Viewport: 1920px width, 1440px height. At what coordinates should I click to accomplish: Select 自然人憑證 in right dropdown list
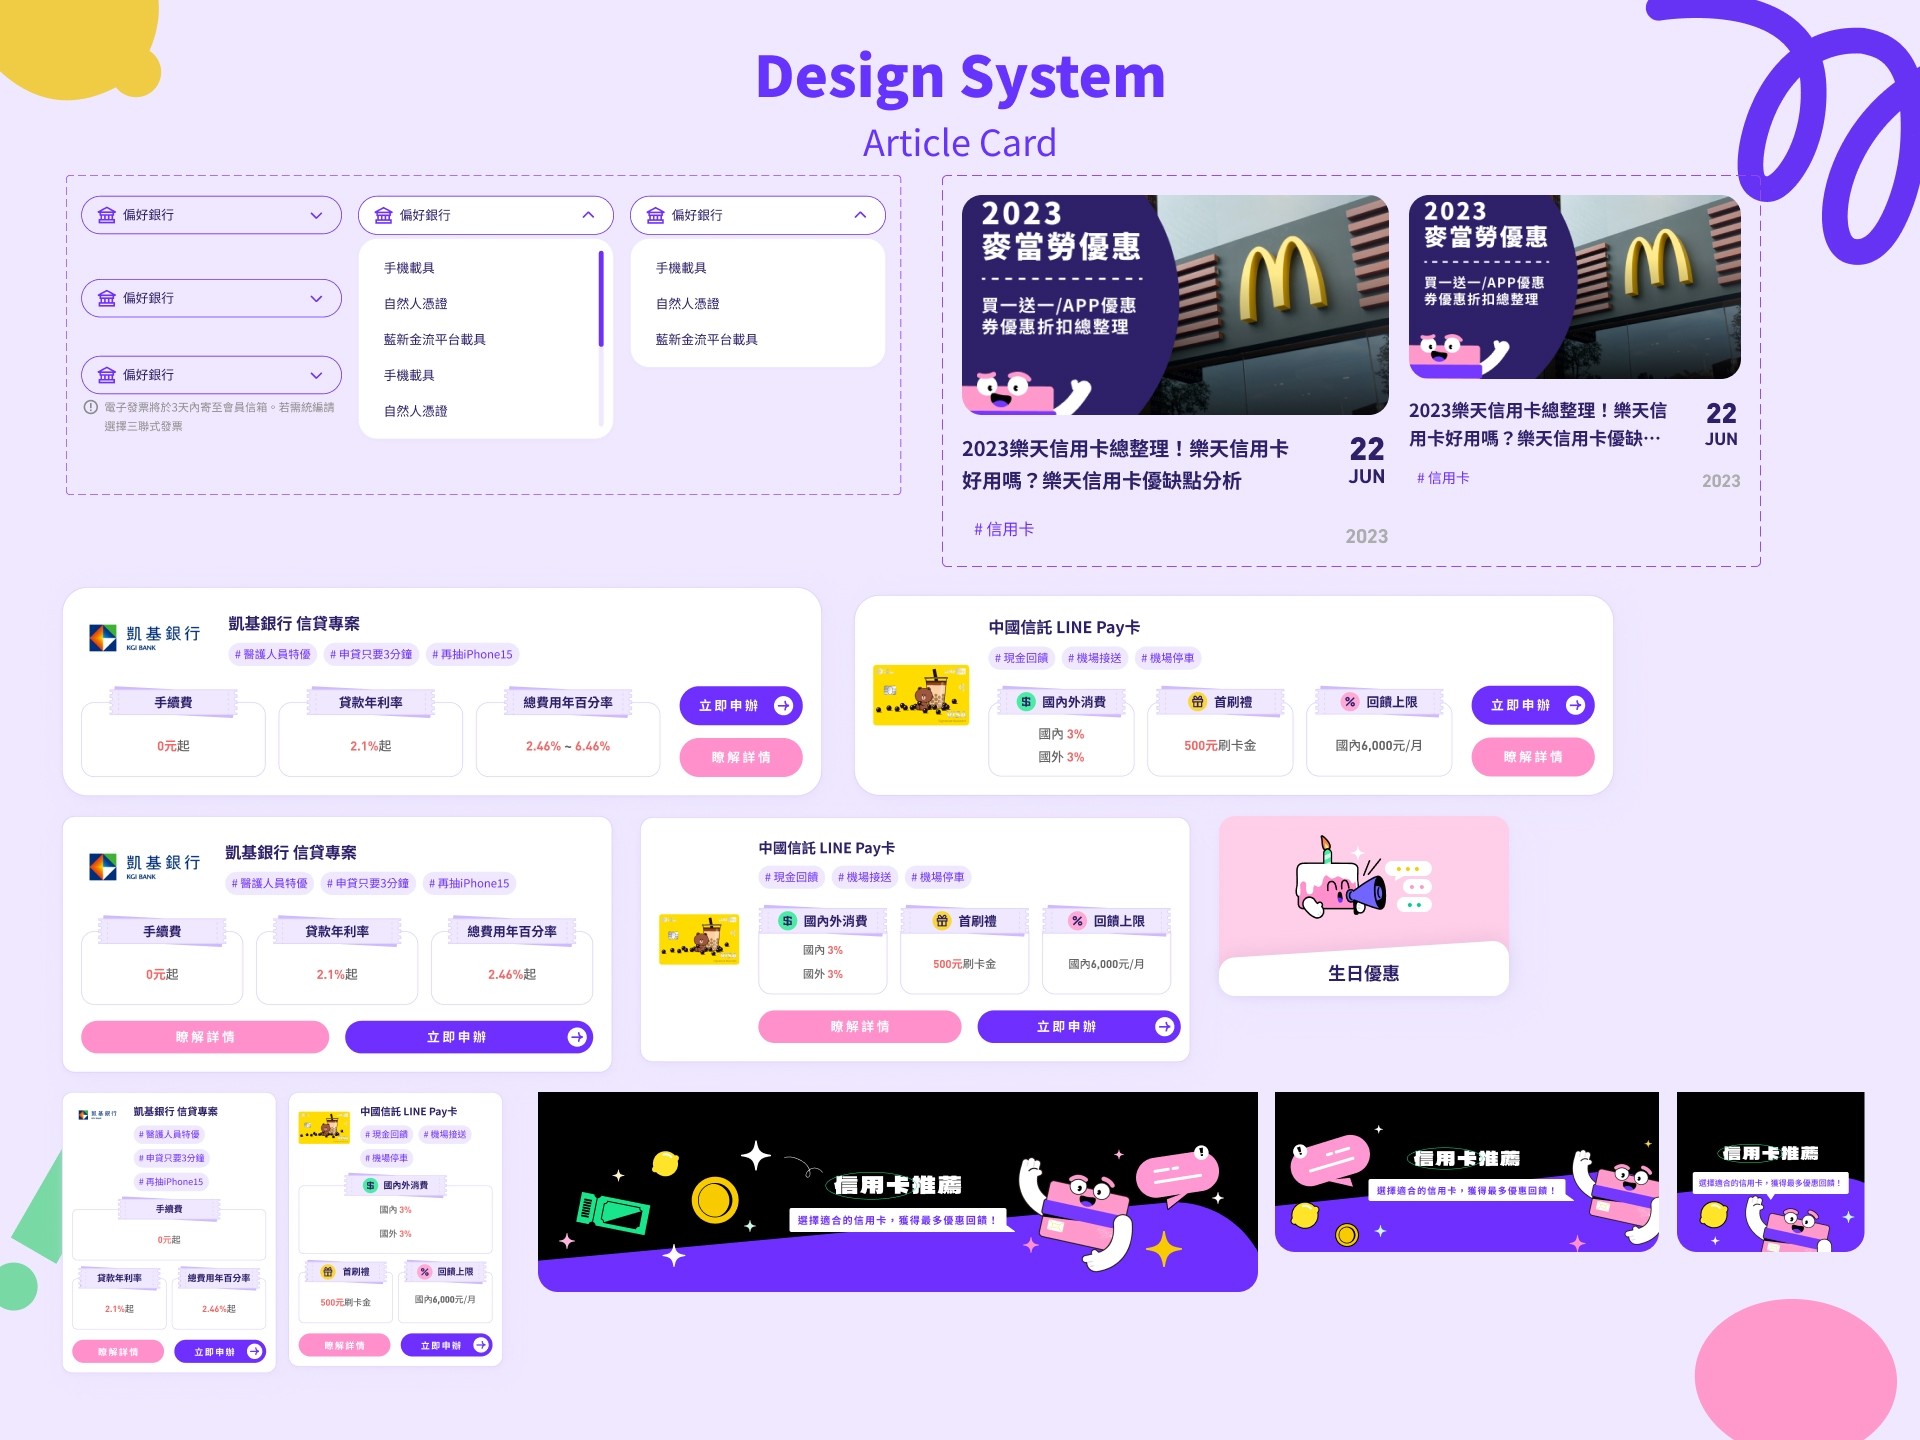tap(687, 304)
